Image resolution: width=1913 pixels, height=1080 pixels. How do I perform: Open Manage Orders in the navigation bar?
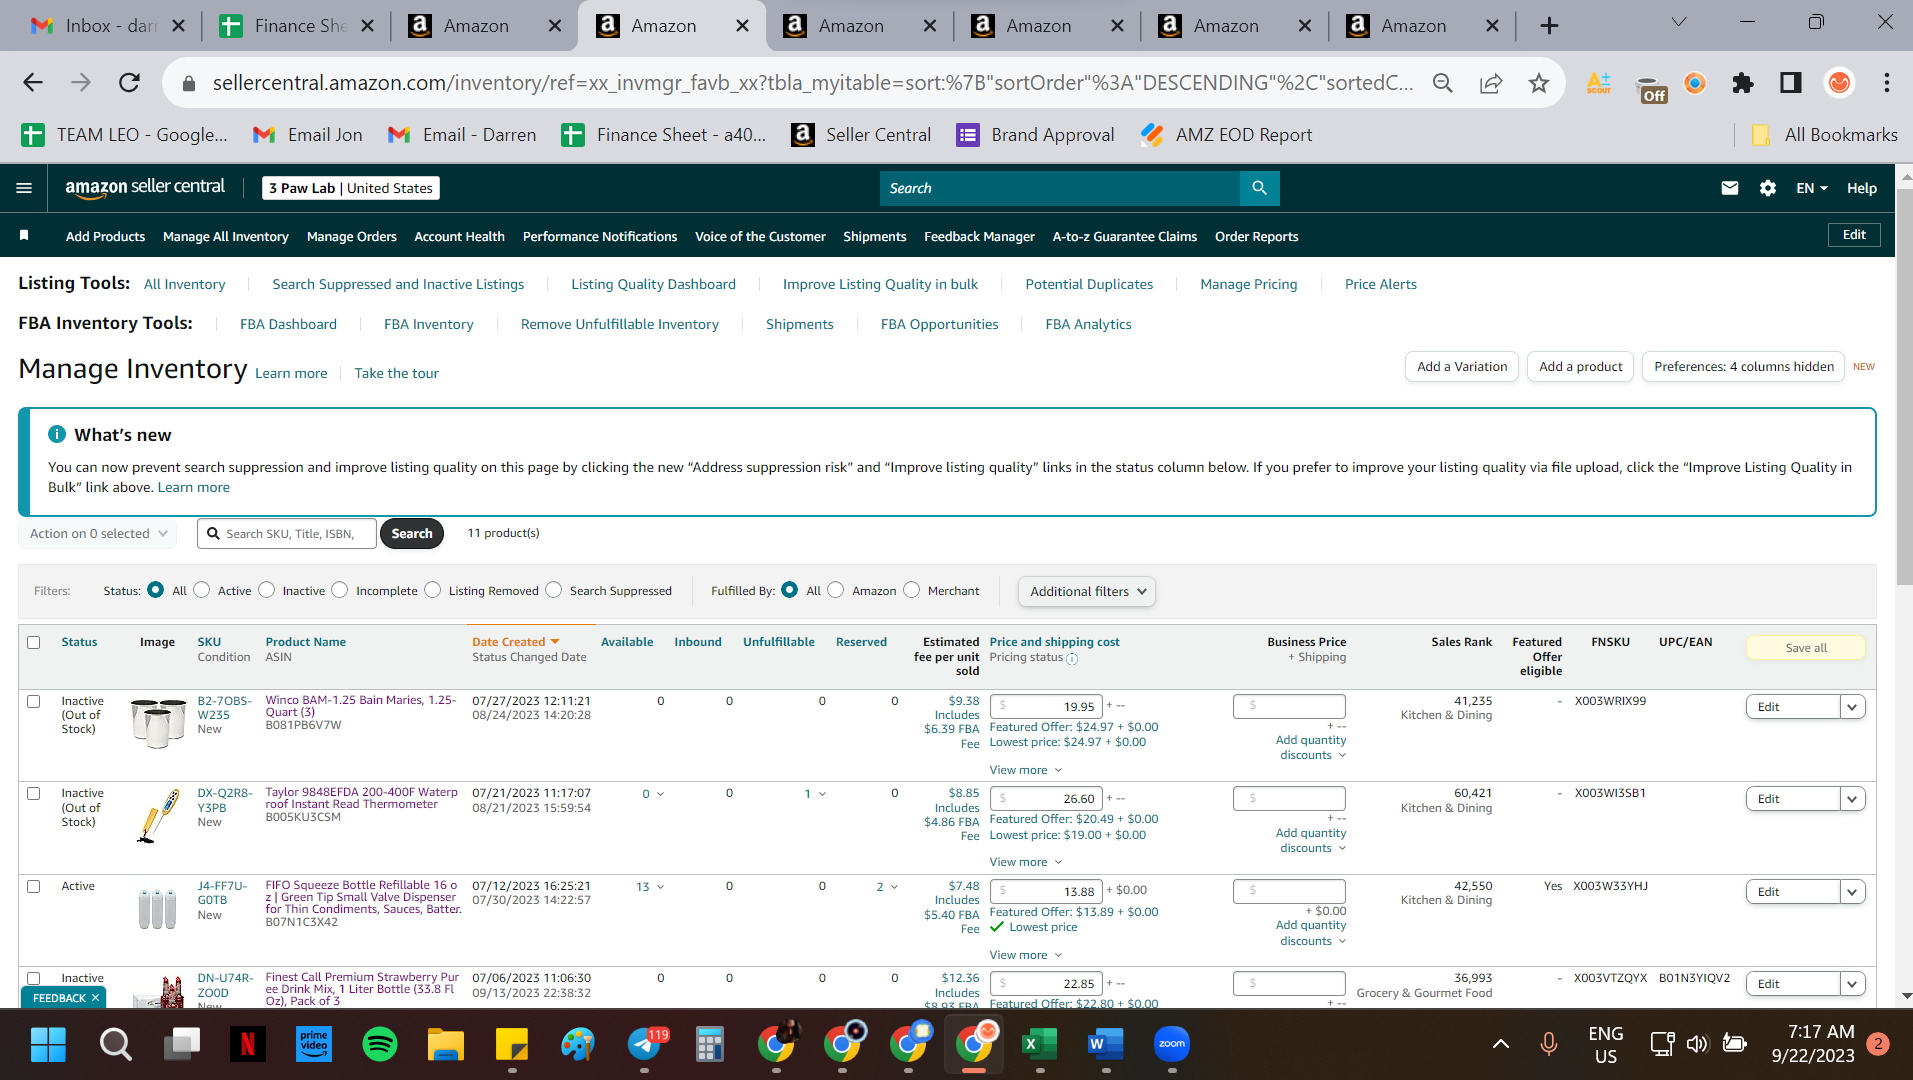[x=352, y=236]
